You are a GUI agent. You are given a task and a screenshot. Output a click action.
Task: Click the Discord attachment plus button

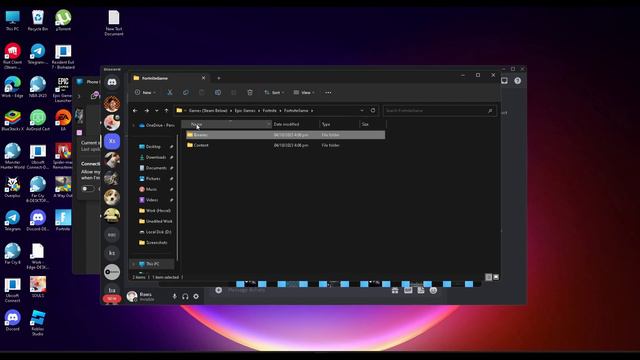point(219,290)
